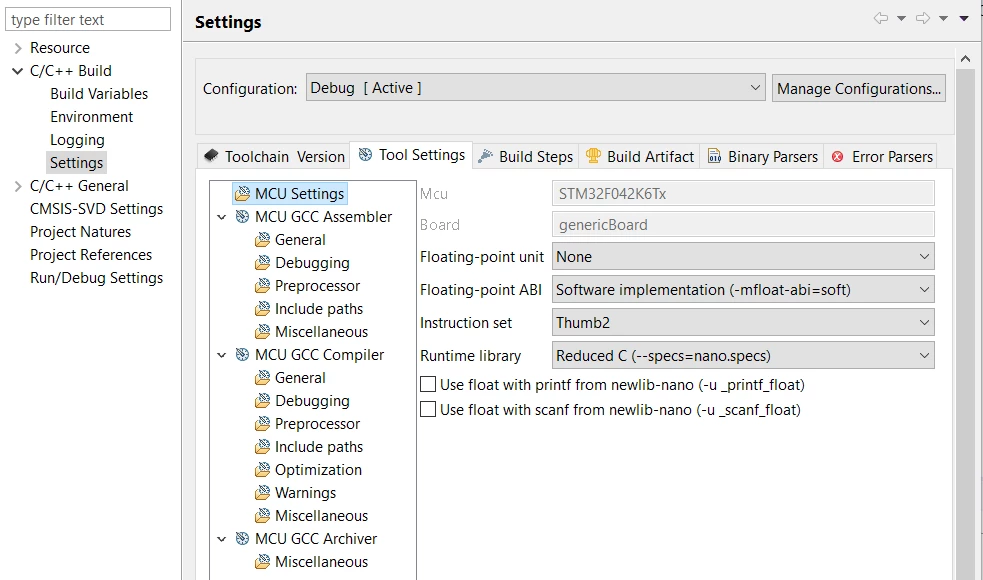The height and width of the screenshot is (580, 983).
Task: Click the MCU GCC Compiler tool icon
Action: [x=242, y=355]
